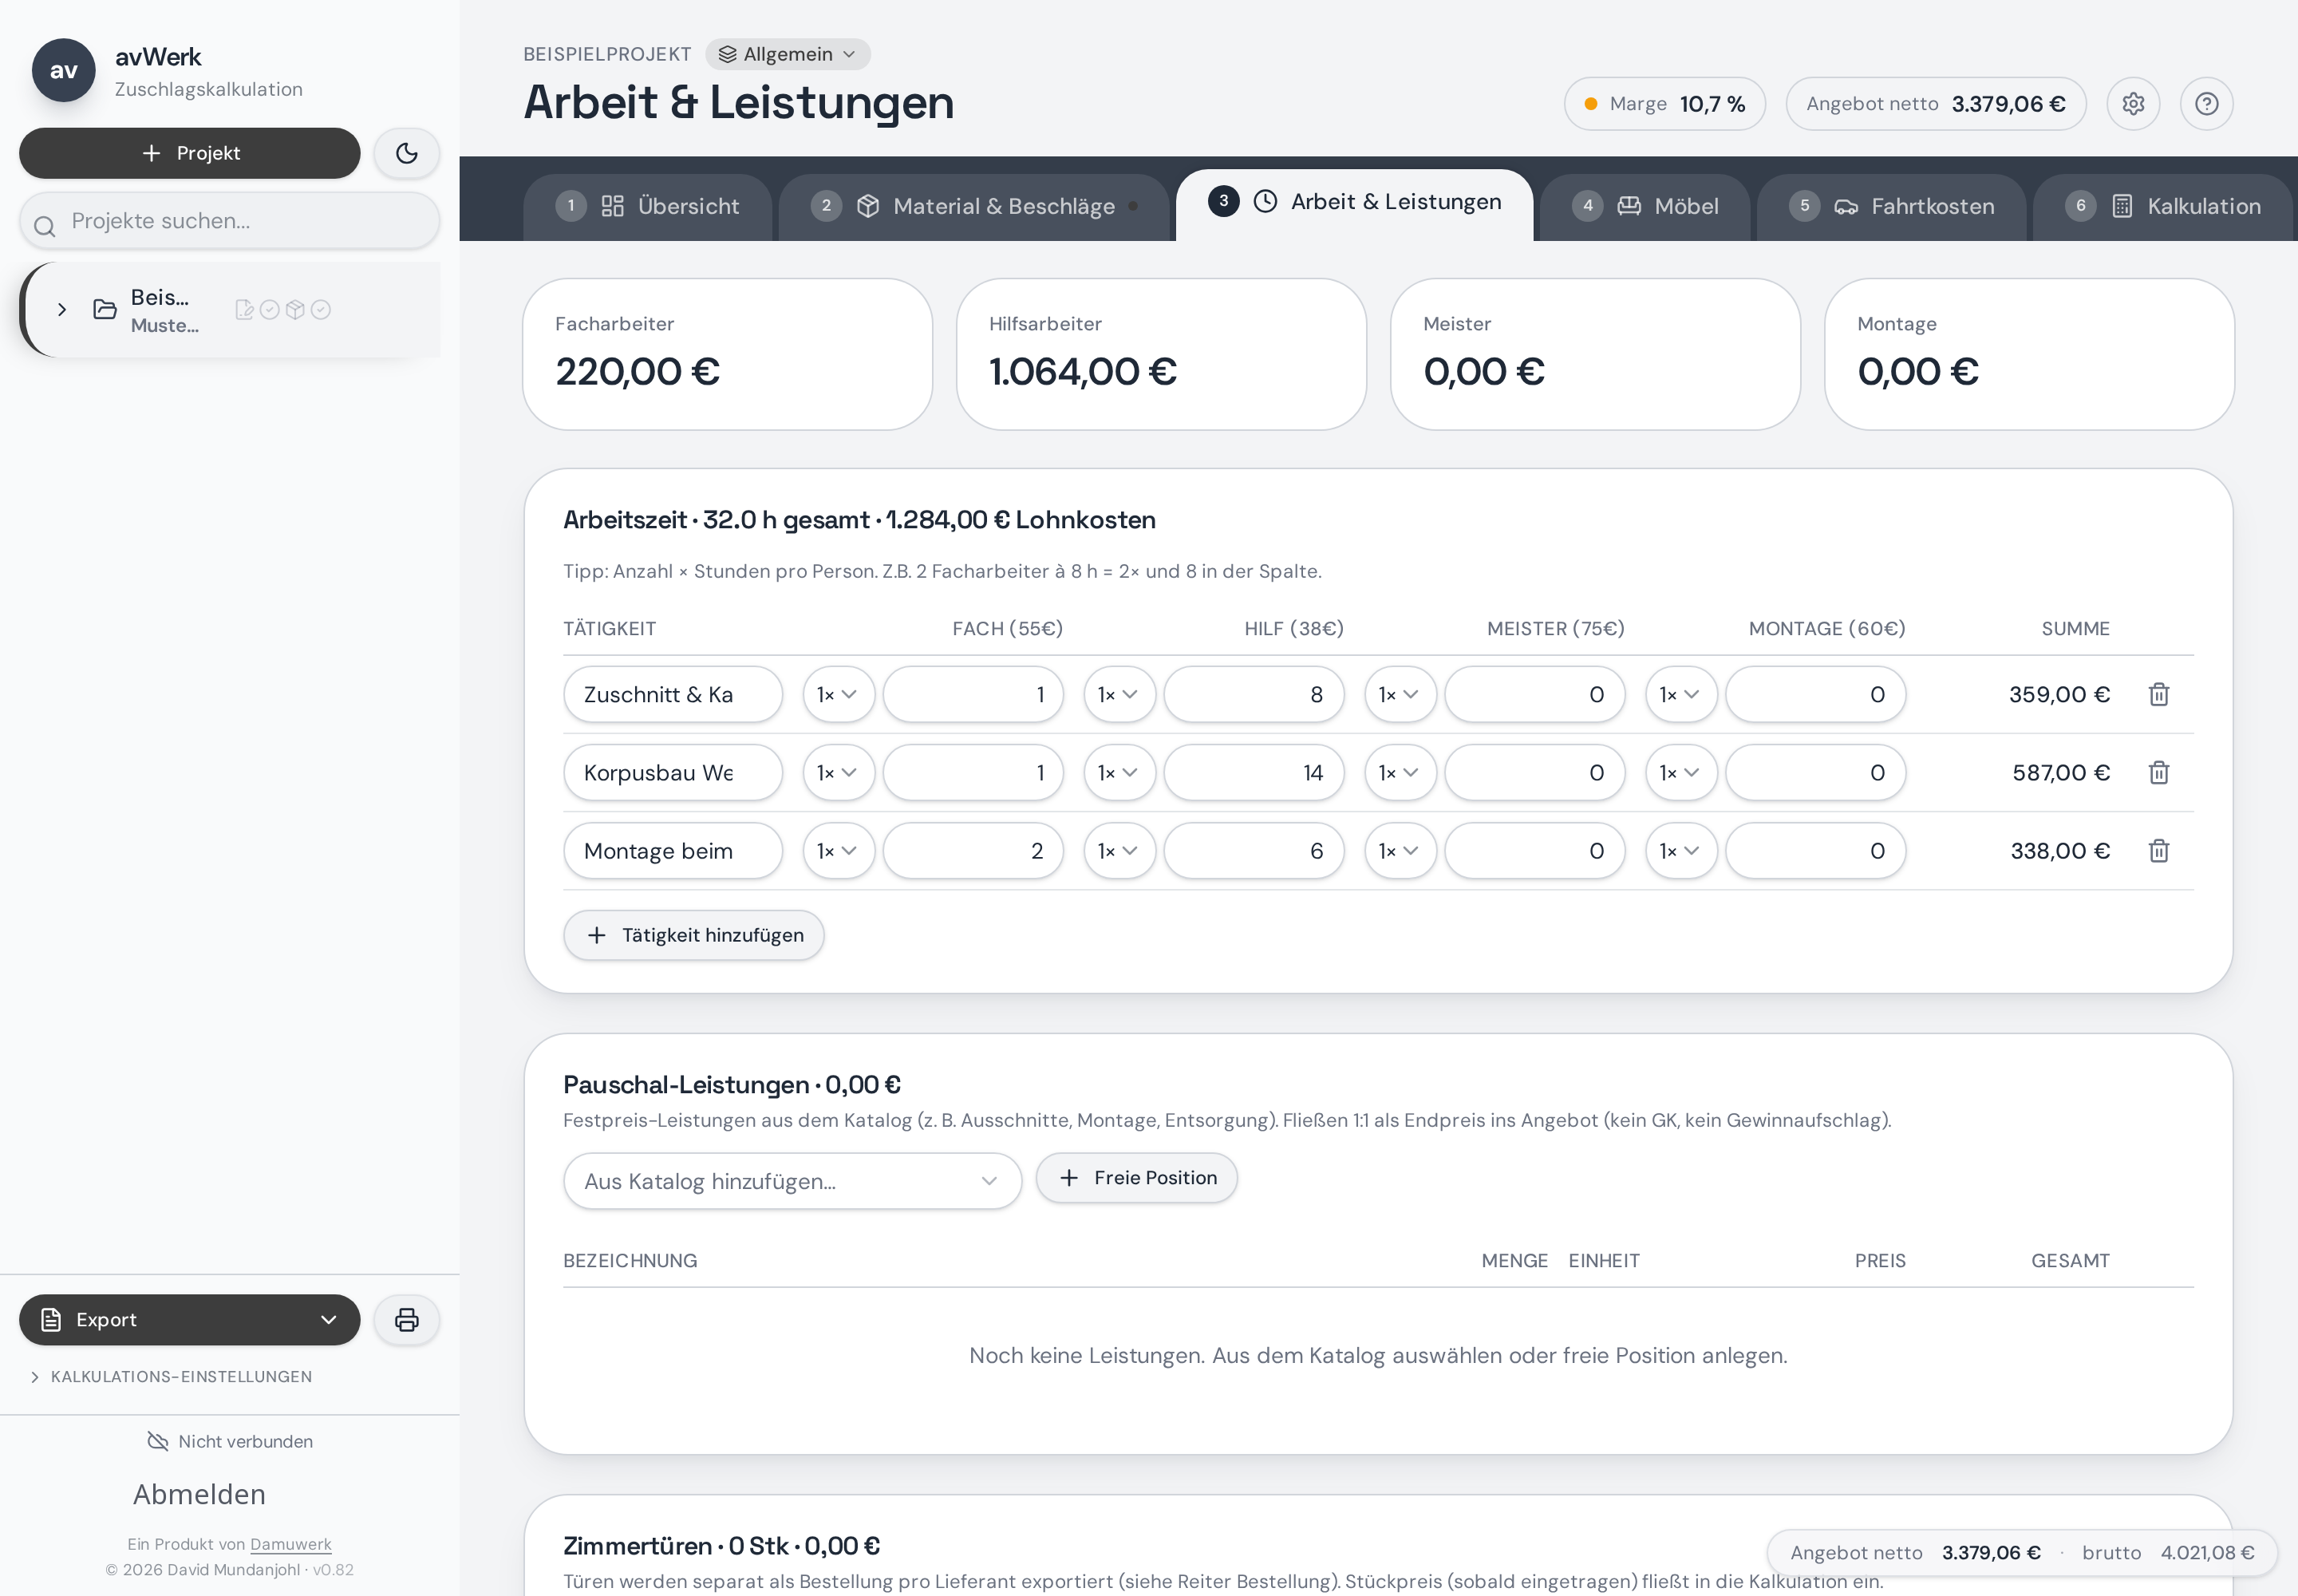Add a new Tätigkeit row

(694, 935)
